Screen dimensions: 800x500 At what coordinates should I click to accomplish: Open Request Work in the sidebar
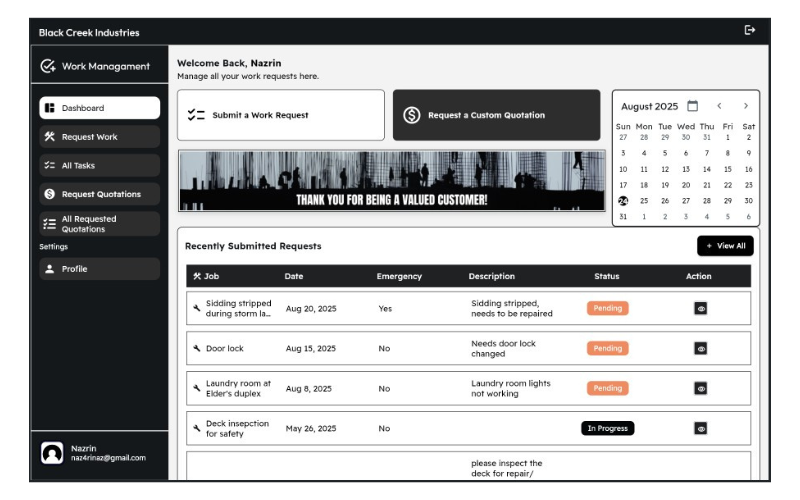tap(99, 137)
